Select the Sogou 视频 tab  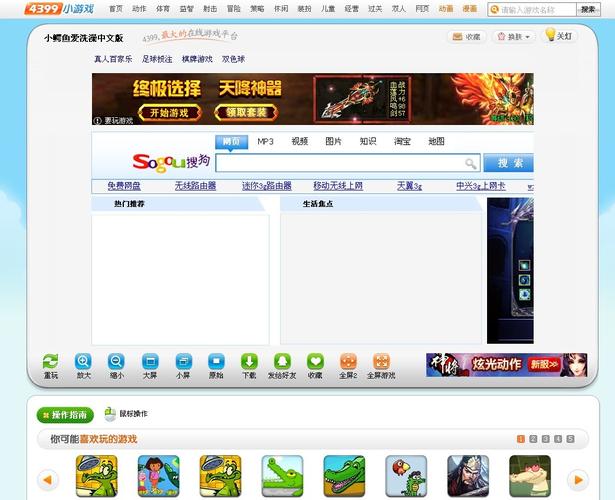tap(300, 142)
